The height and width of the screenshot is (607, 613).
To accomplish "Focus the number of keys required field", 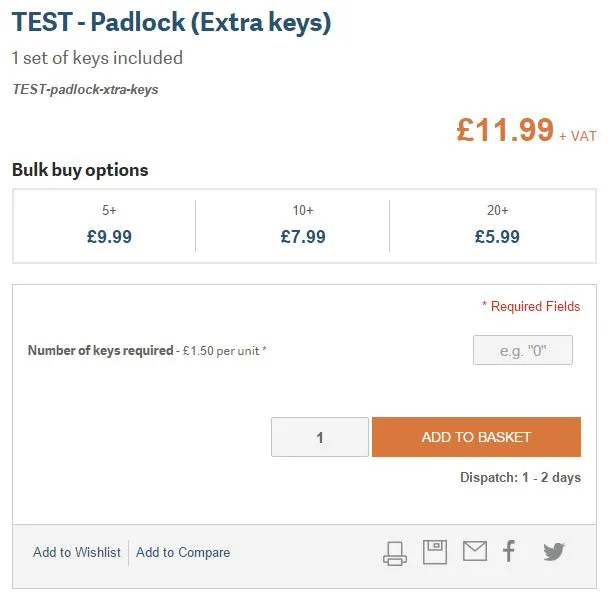I will coord(522,350).
